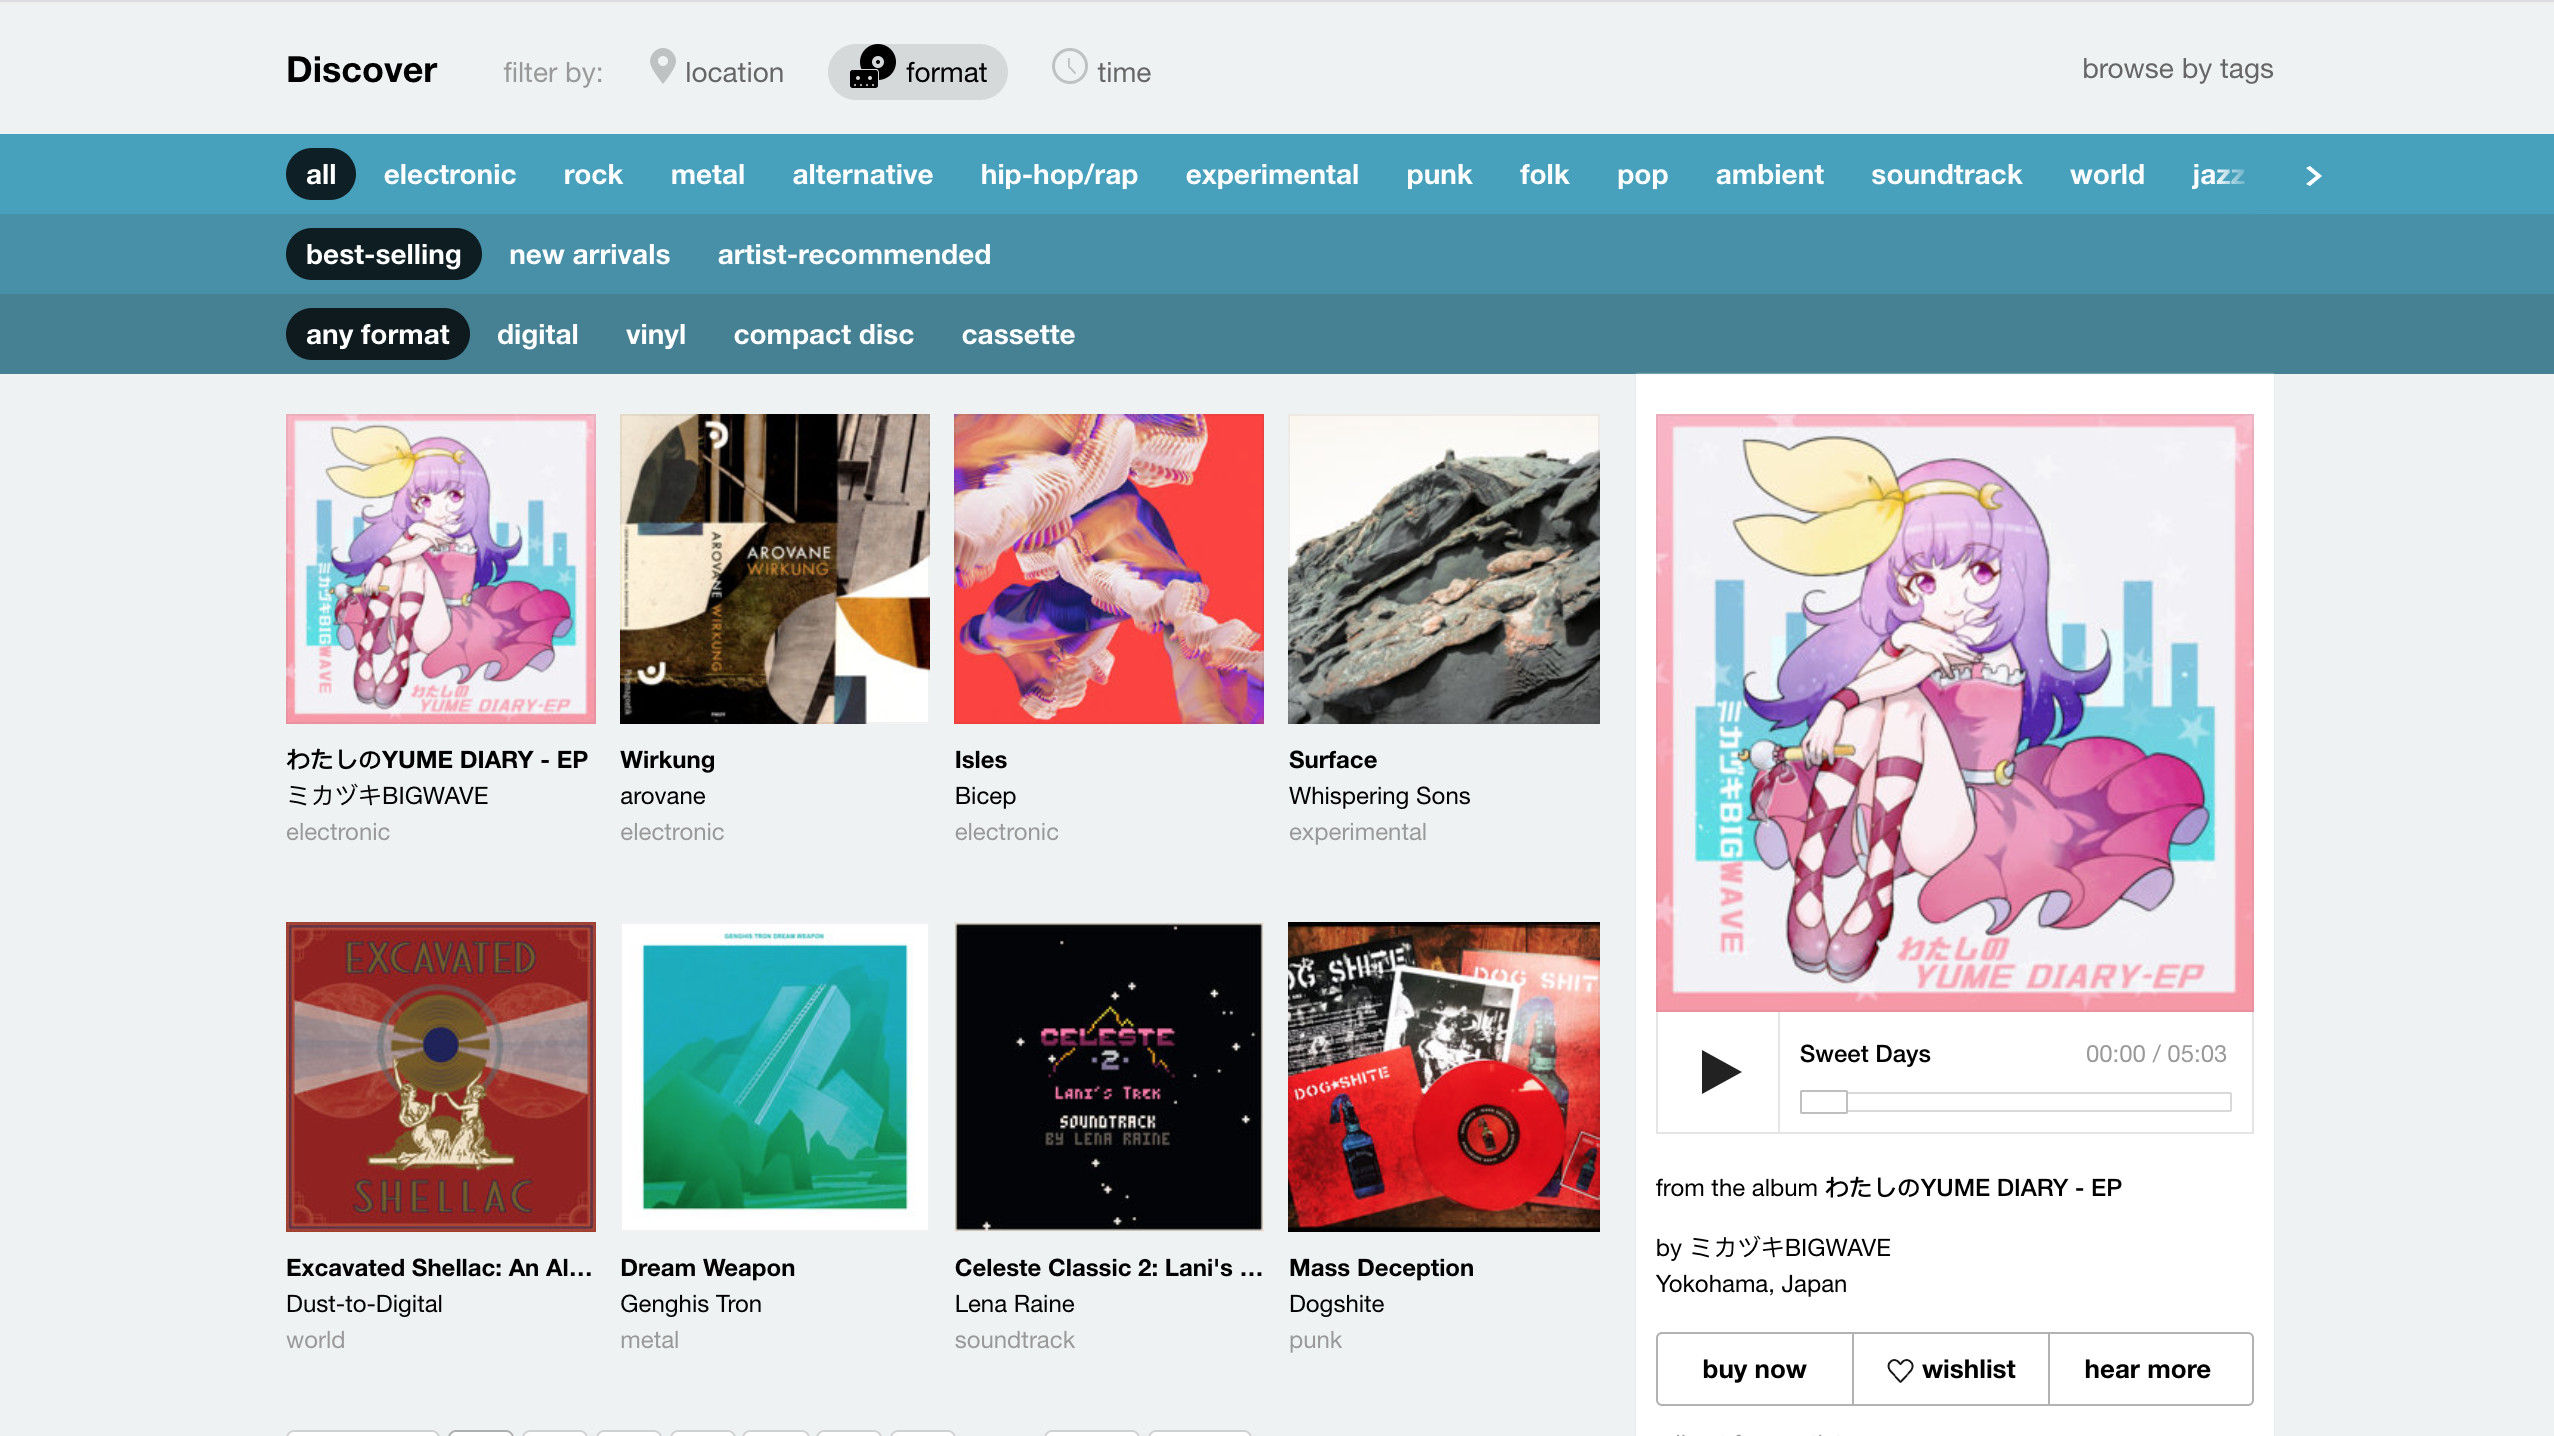The width and height of the screenshot is (2554, 1436).
Task: Click the hear more button
Action: (2147, 1368)
